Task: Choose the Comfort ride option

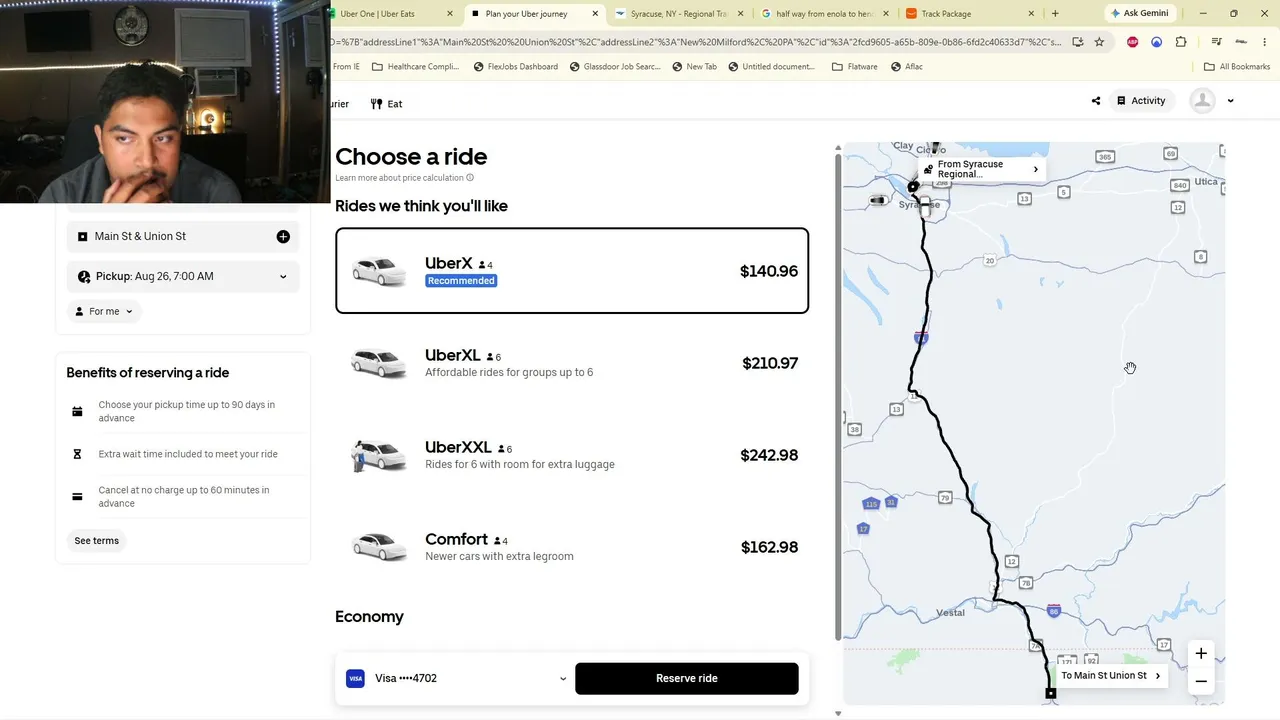Action: 572,547
